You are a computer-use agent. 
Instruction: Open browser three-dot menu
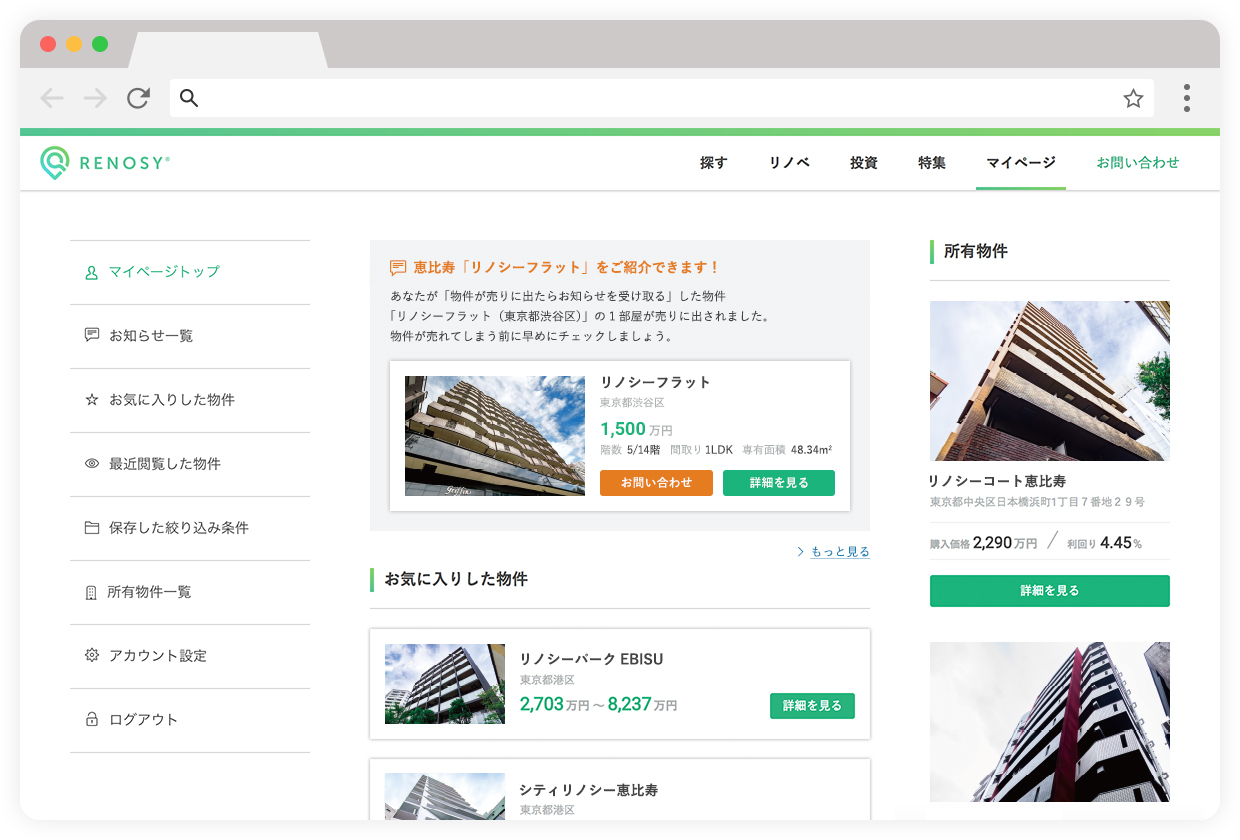(x=1187, y=98)
